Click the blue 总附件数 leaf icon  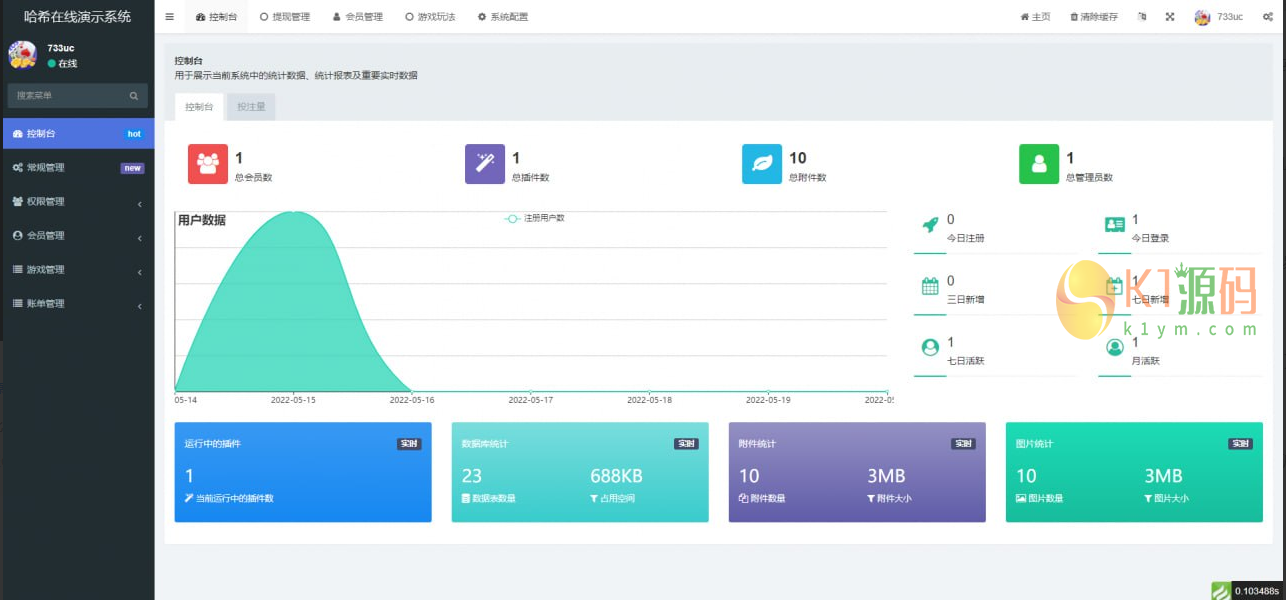[762, 164]
